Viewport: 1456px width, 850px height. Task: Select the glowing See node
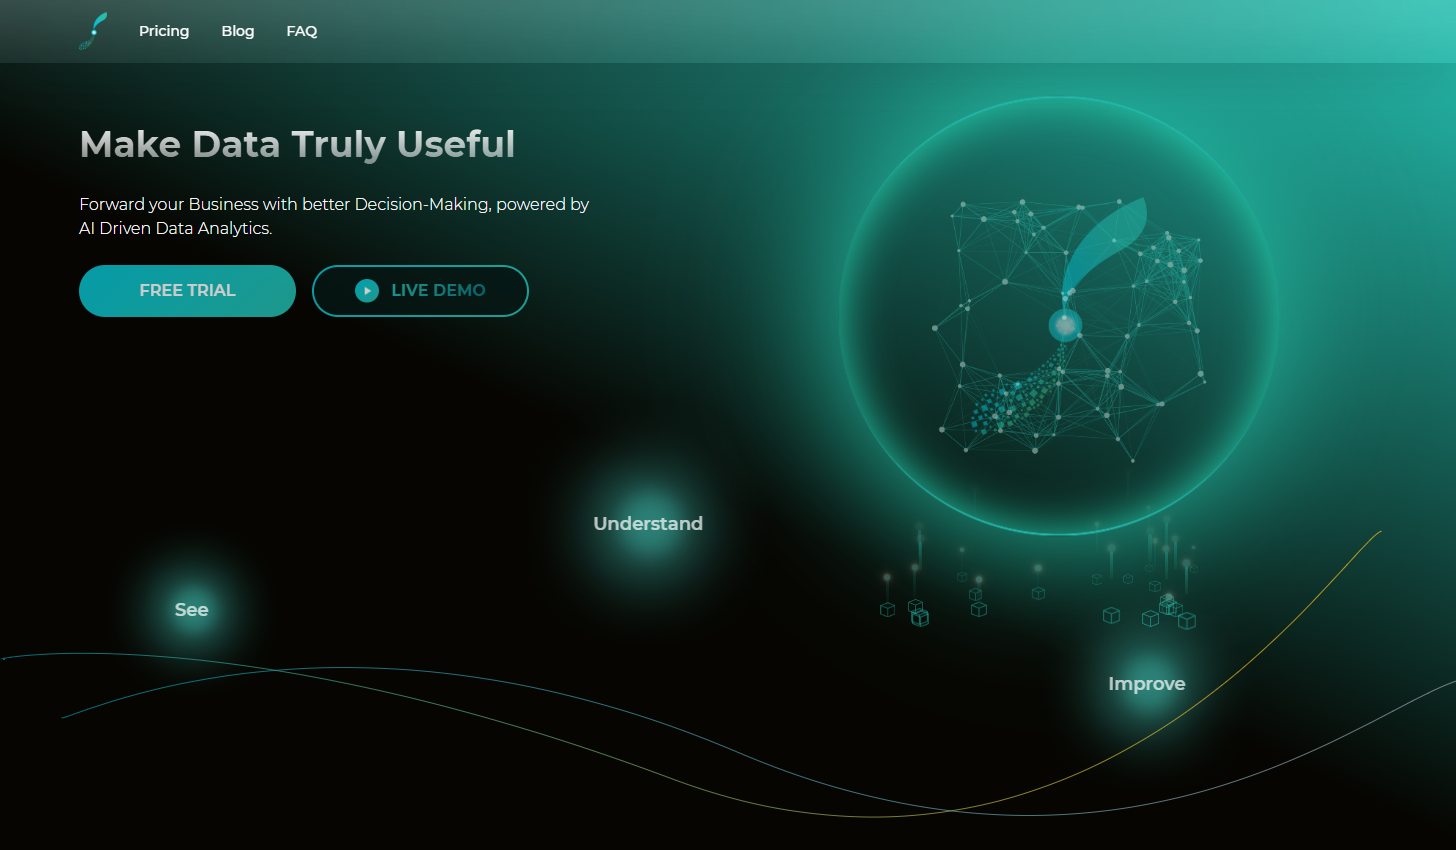click(x=191, y=610)
